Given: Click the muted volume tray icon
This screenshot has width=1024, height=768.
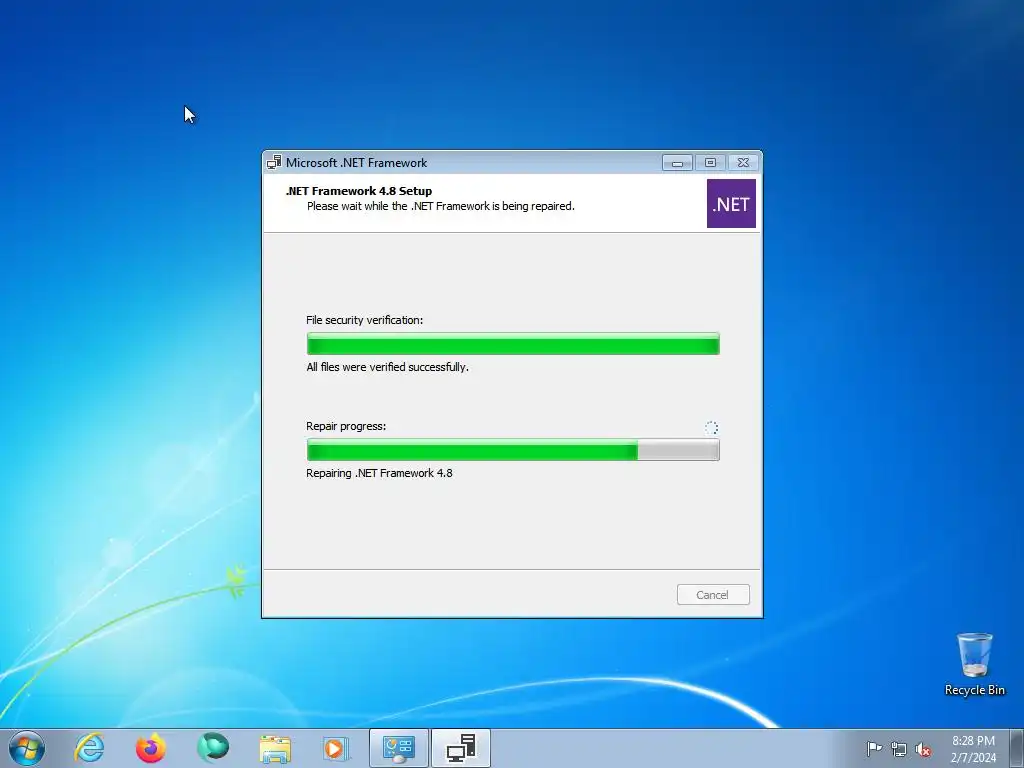Looking at the screenshot, I should [923, 749].
